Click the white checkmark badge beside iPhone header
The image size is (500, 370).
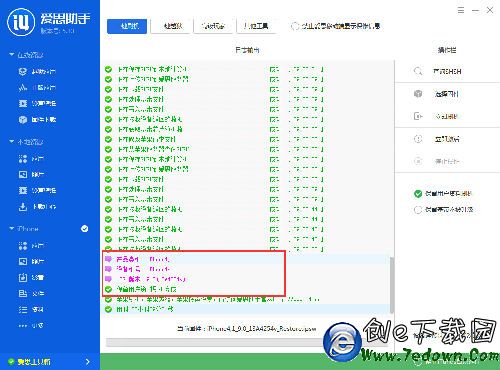click(x=85, y=228)
